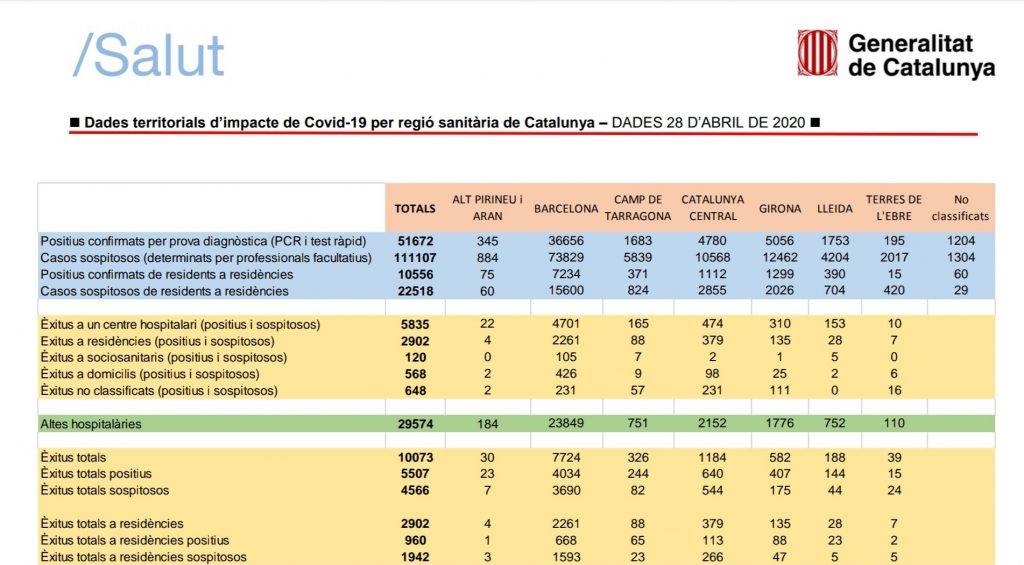Click Catalunya Central value 10568
The image size is (1024, 565).
tap(712, 257)
